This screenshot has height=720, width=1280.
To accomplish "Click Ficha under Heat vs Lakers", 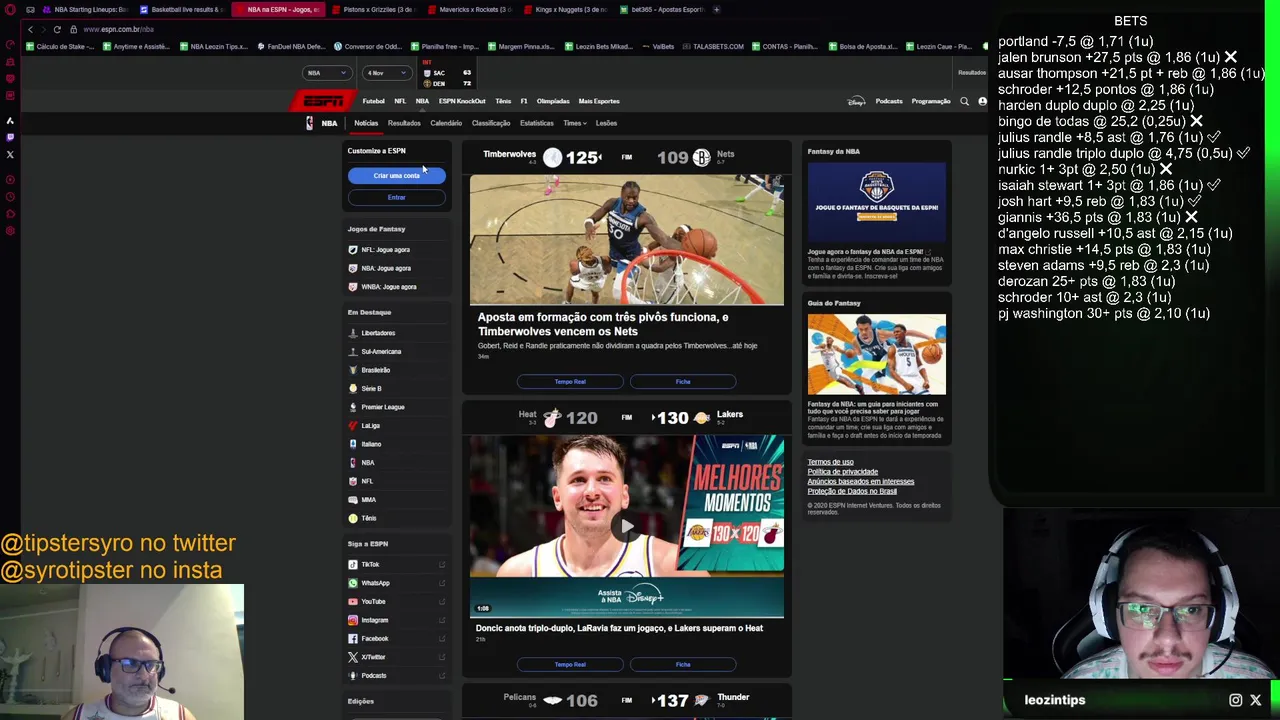I will (x=683, y=665).
